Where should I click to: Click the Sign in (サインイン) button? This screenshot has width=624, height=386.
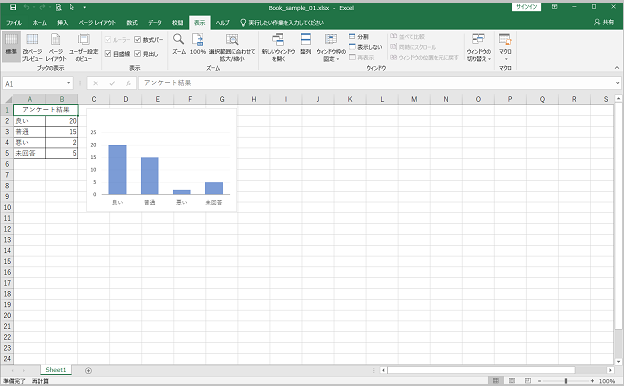(x=526, y=7)
